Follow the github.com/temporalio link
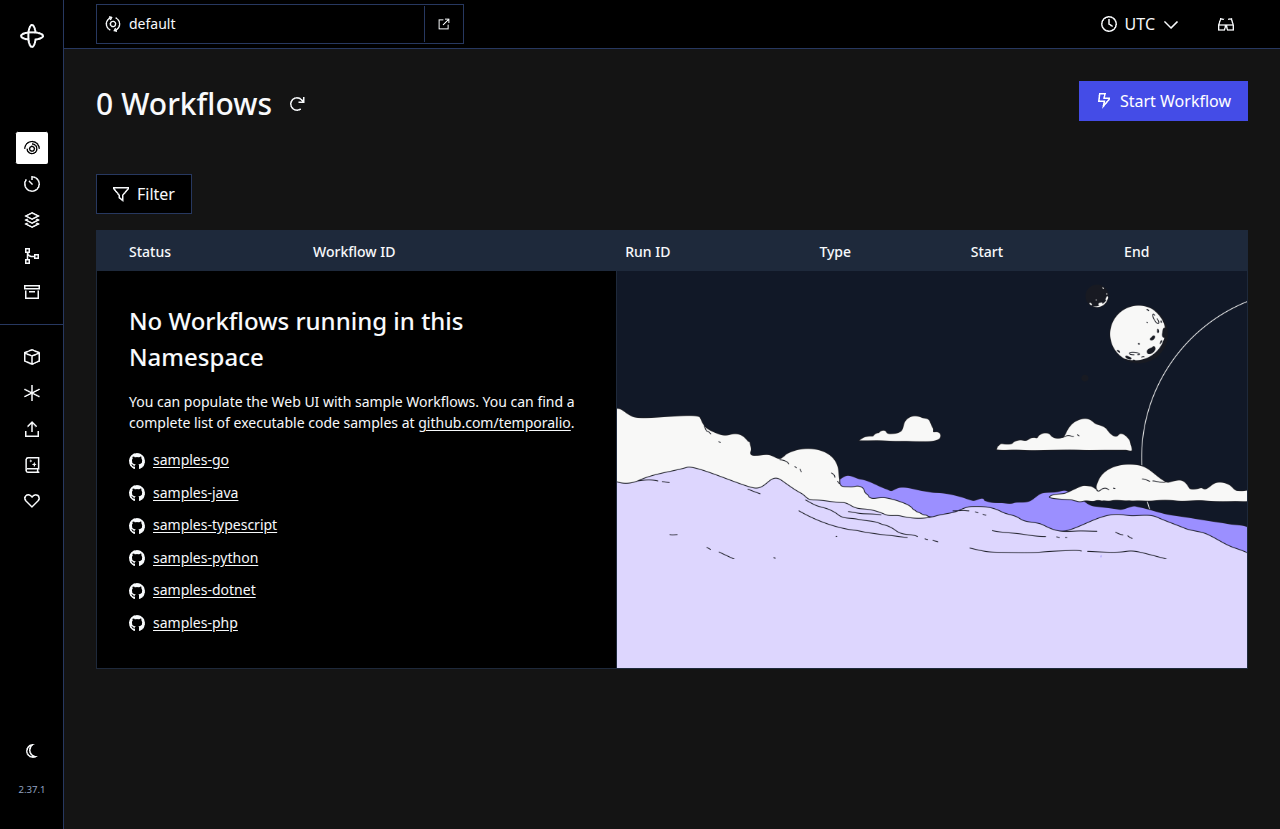The width and height of the screenshot is (1280, 829). [x=494, y=422]
